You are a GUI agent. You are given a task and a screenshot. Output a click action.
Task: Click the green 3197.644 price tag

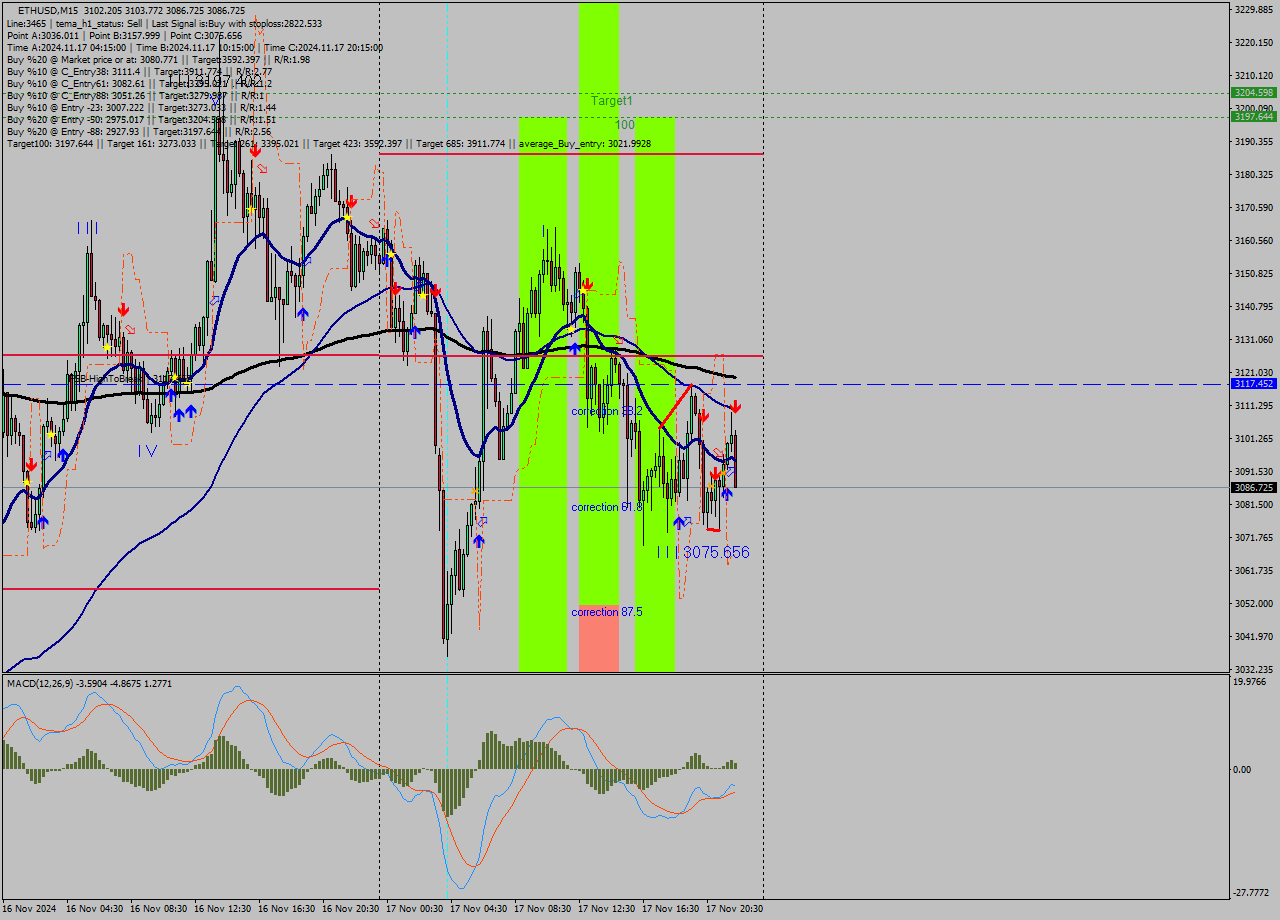point(1253,116)
